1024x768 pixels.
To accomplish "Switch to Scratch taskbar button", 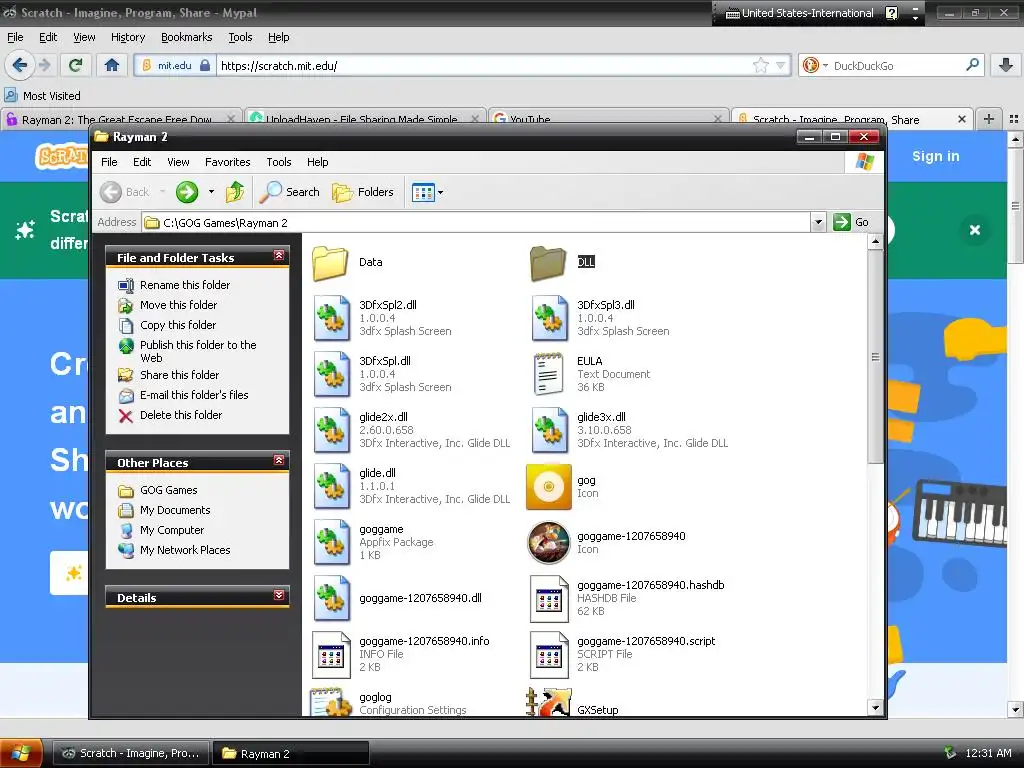I will 130,753.
